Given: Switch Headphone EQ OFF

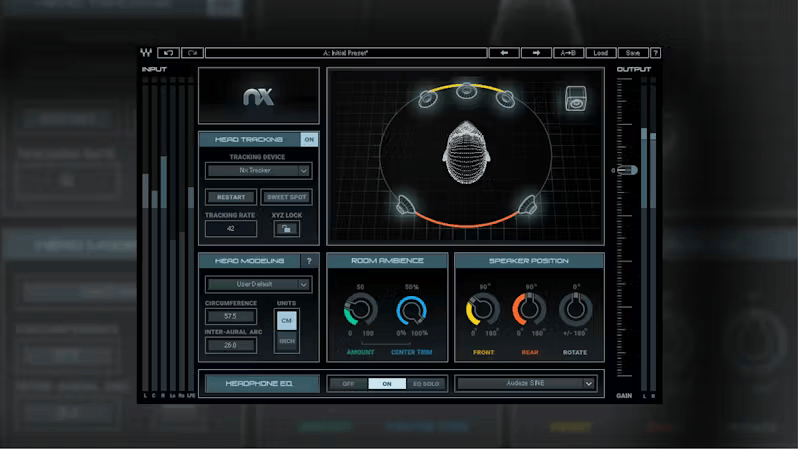Looking at the screenshot, I should (348, 384).
